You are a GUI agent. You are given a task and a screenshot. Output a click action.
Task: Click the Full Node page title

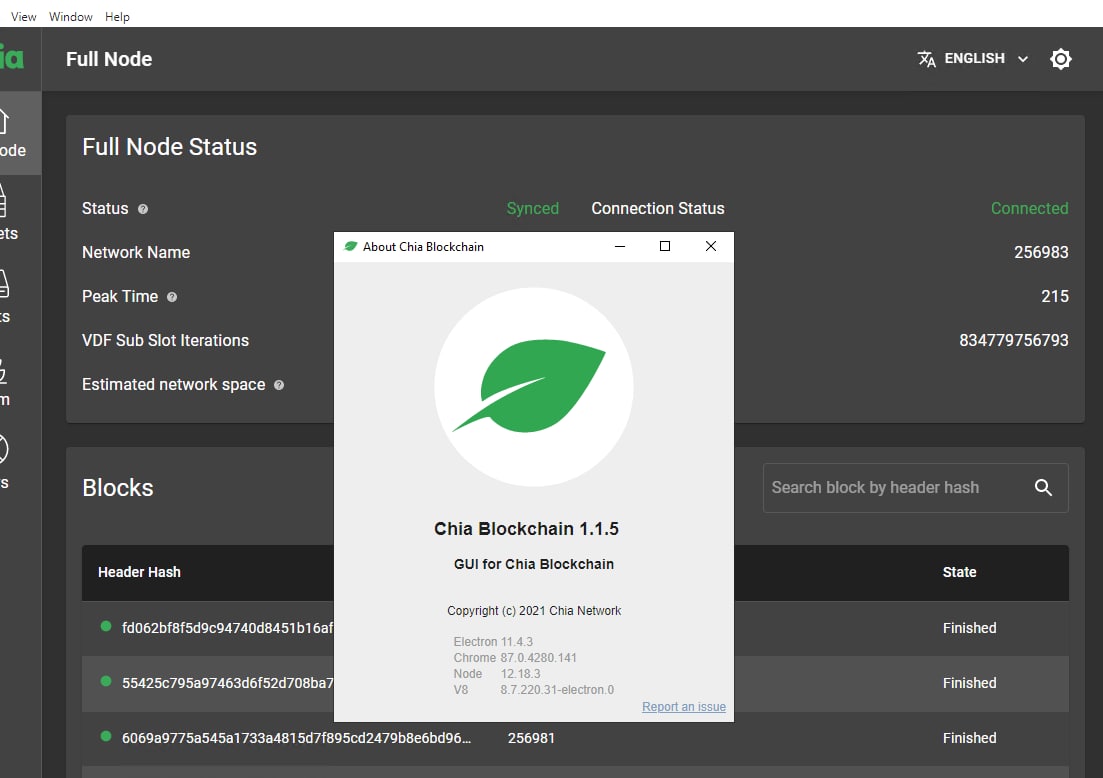coord(109,59)
